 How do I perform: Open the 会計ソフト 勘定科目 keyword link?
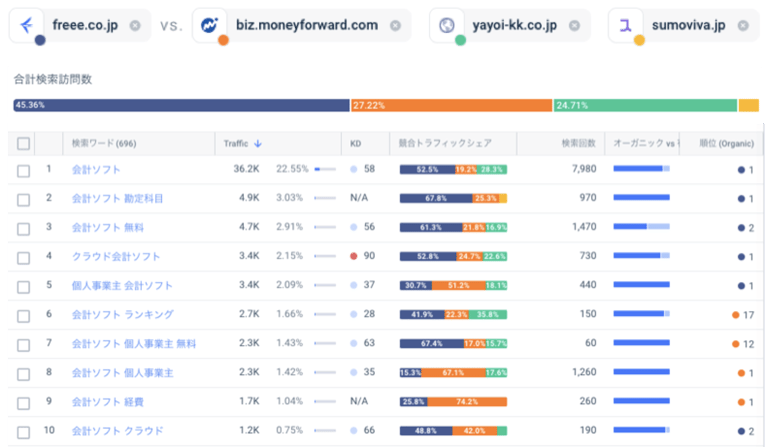click(x=118, y=199)
